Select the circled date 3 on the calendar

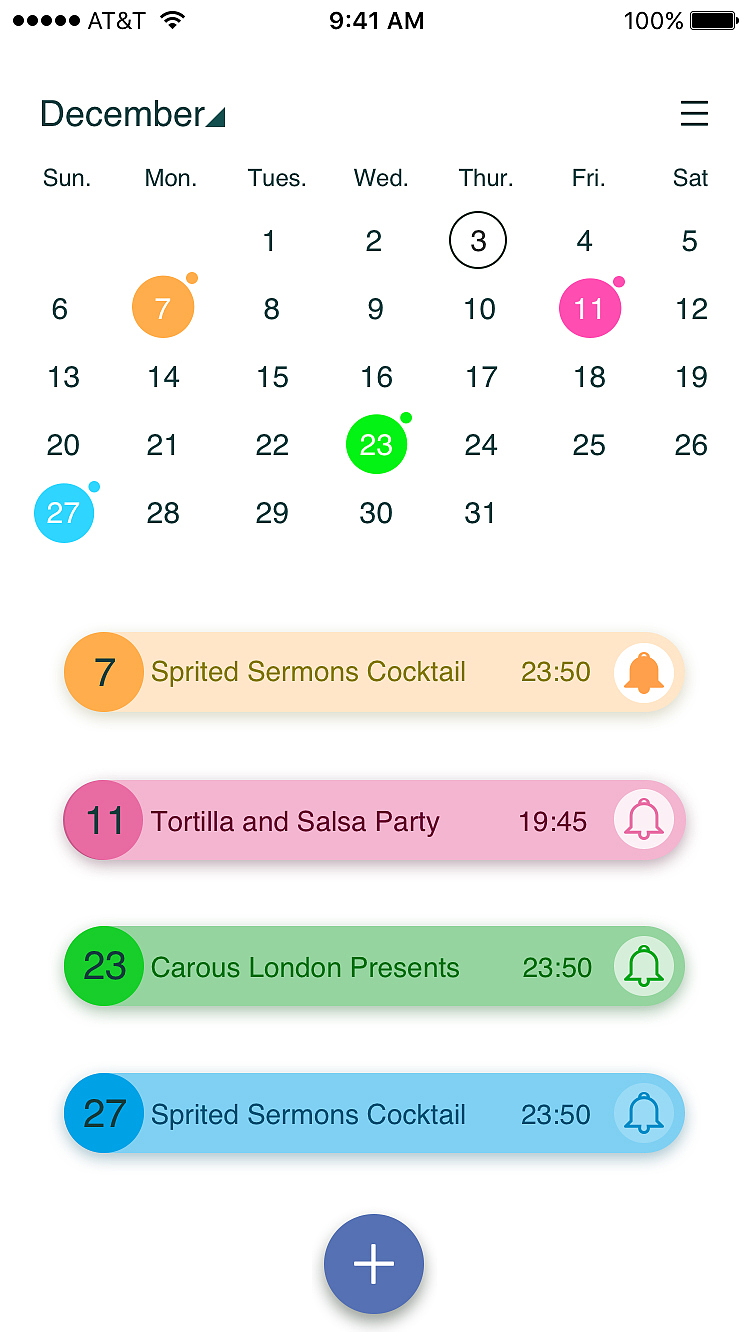tap(478, 241)
